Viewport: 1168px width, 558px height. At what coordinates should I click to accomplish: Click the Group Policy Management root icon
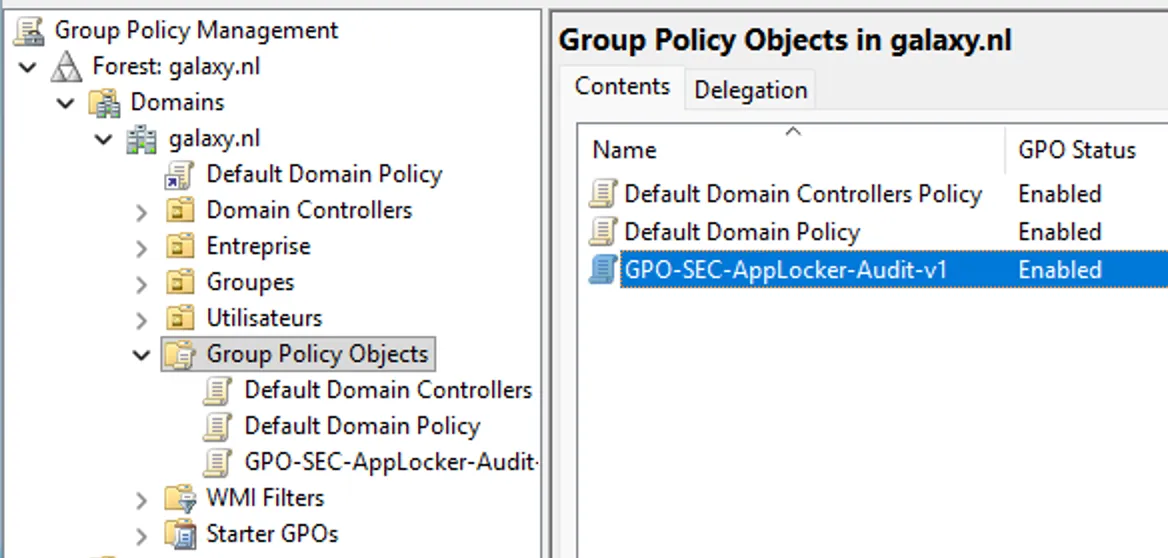[30, 31]
